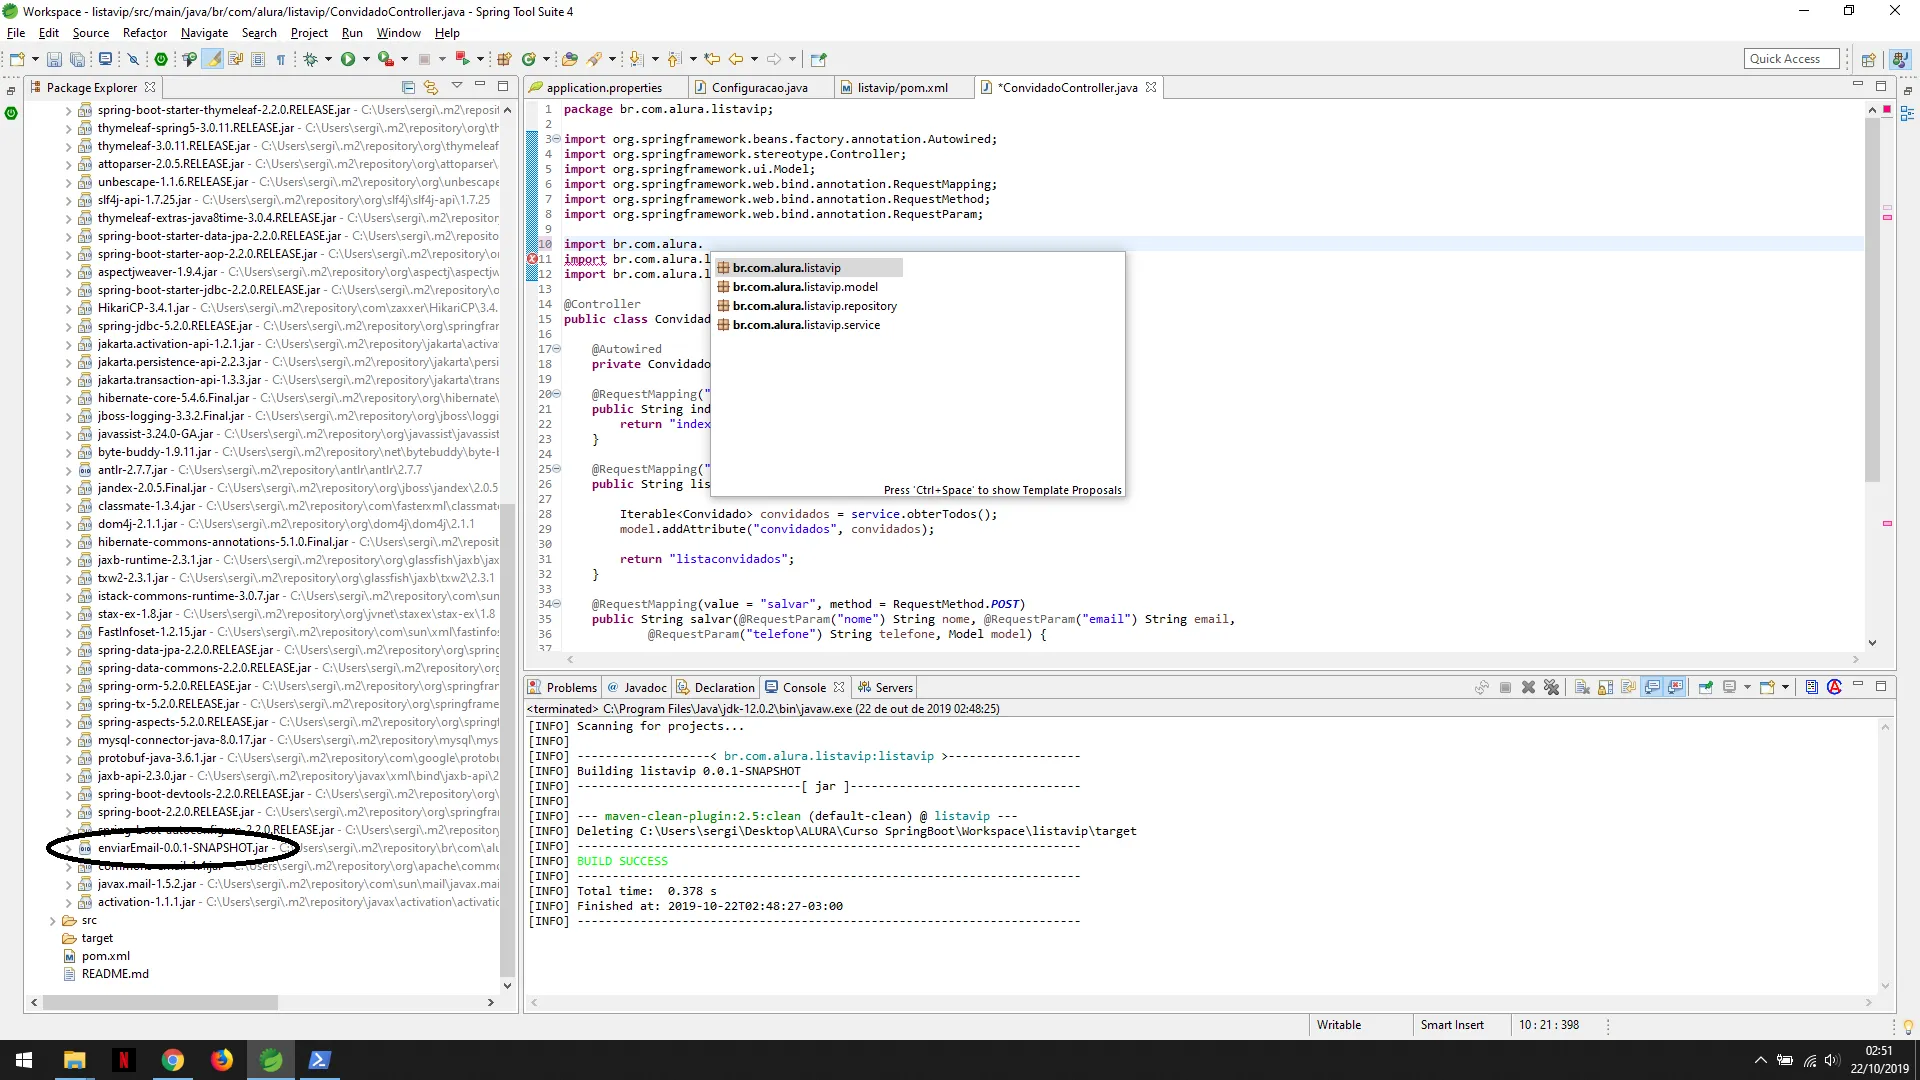The width and height of the screenshot is (1920, 1080).
Task: Click the green Run button in toolbar
Action: 348,59
